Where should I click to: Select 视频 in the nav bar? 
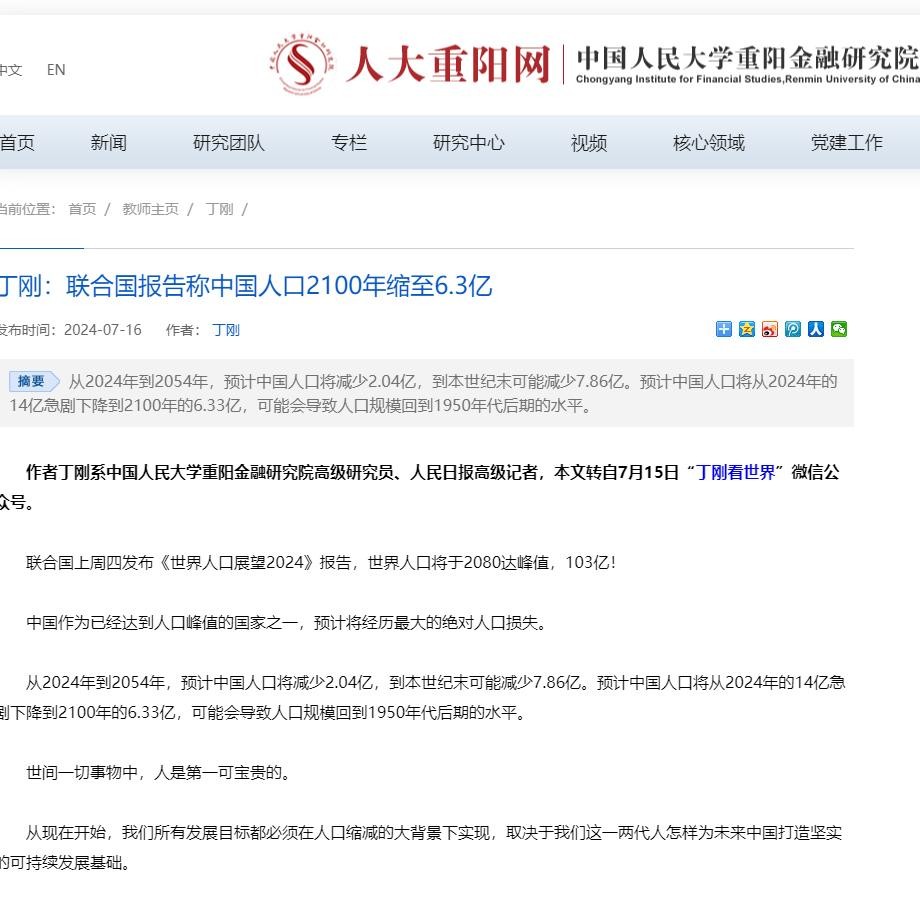[x=589, y=143]
